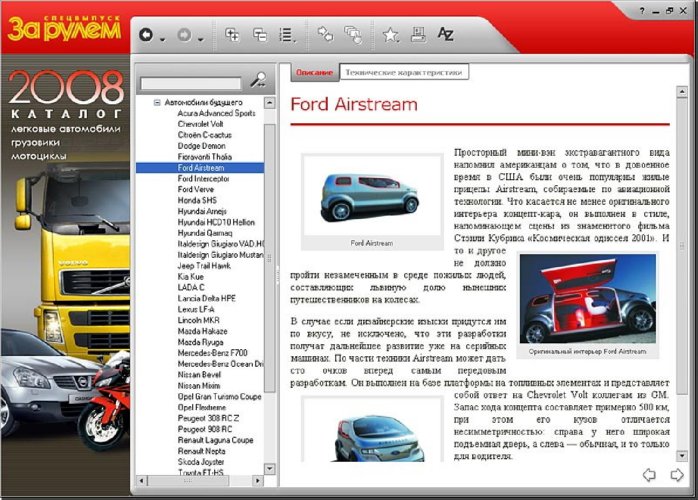This screenshot has width=698, height=500.
Task: Click the Ford Airstream interior photo thumbnail
Action: 587,299
